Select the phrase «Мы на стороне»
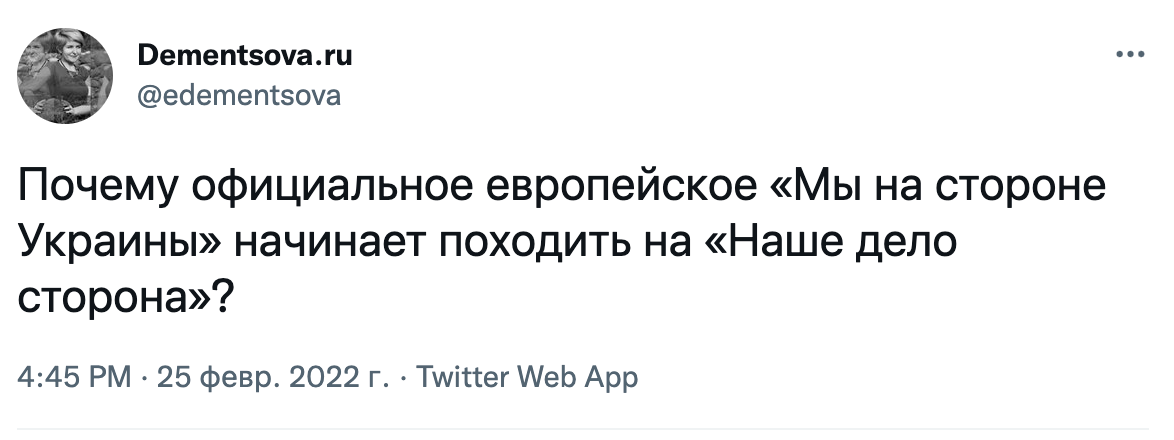 tap(935, 190)
